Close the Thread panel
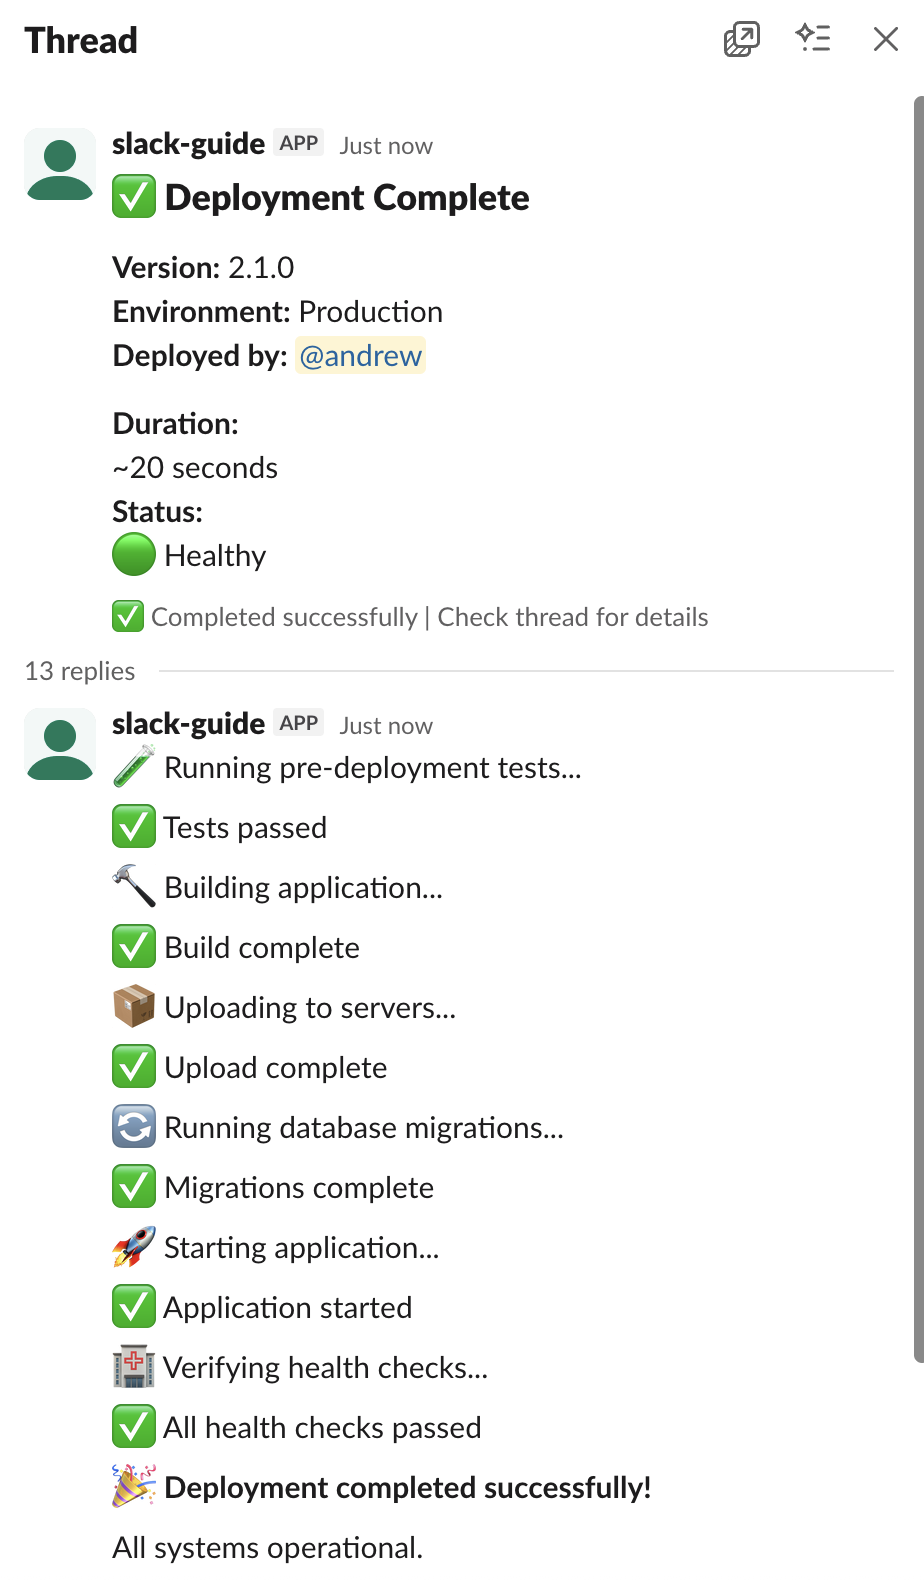 click(885, 39)
